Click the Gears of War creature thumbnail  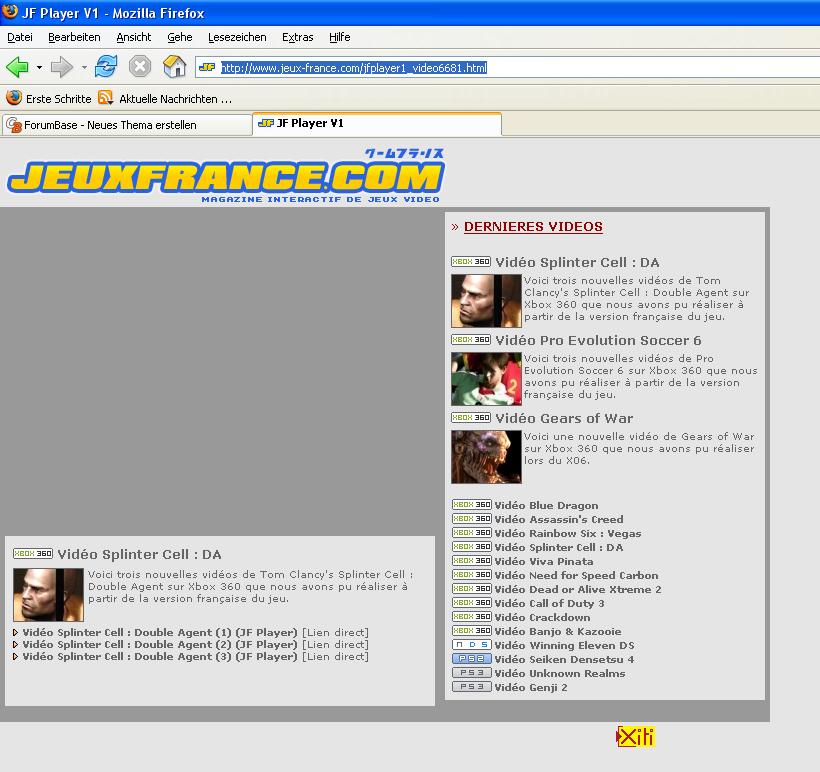click(x=486, y=457)
